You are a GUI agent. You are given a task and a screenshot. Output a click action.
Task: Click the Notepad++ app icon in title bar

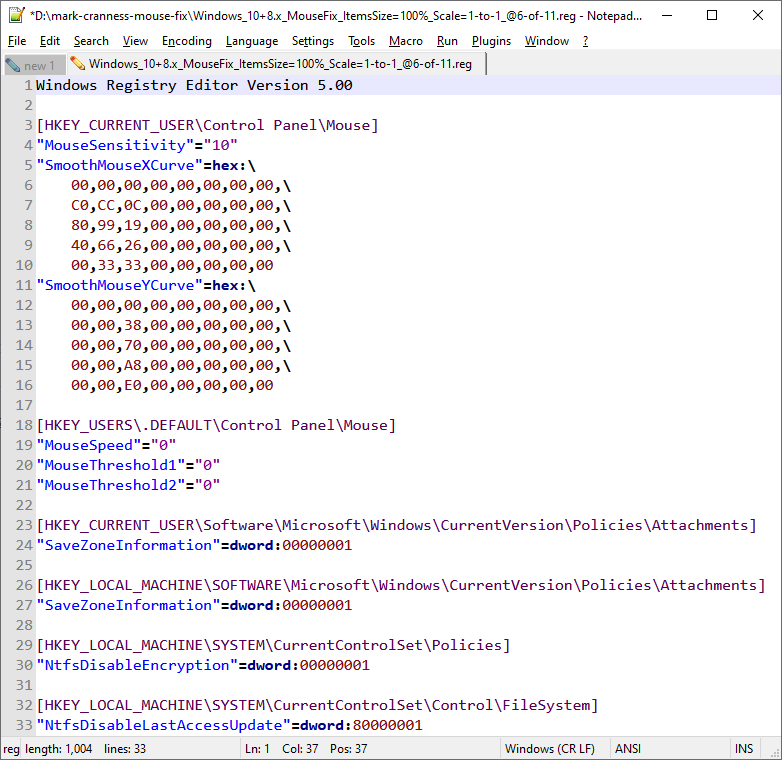16,15
